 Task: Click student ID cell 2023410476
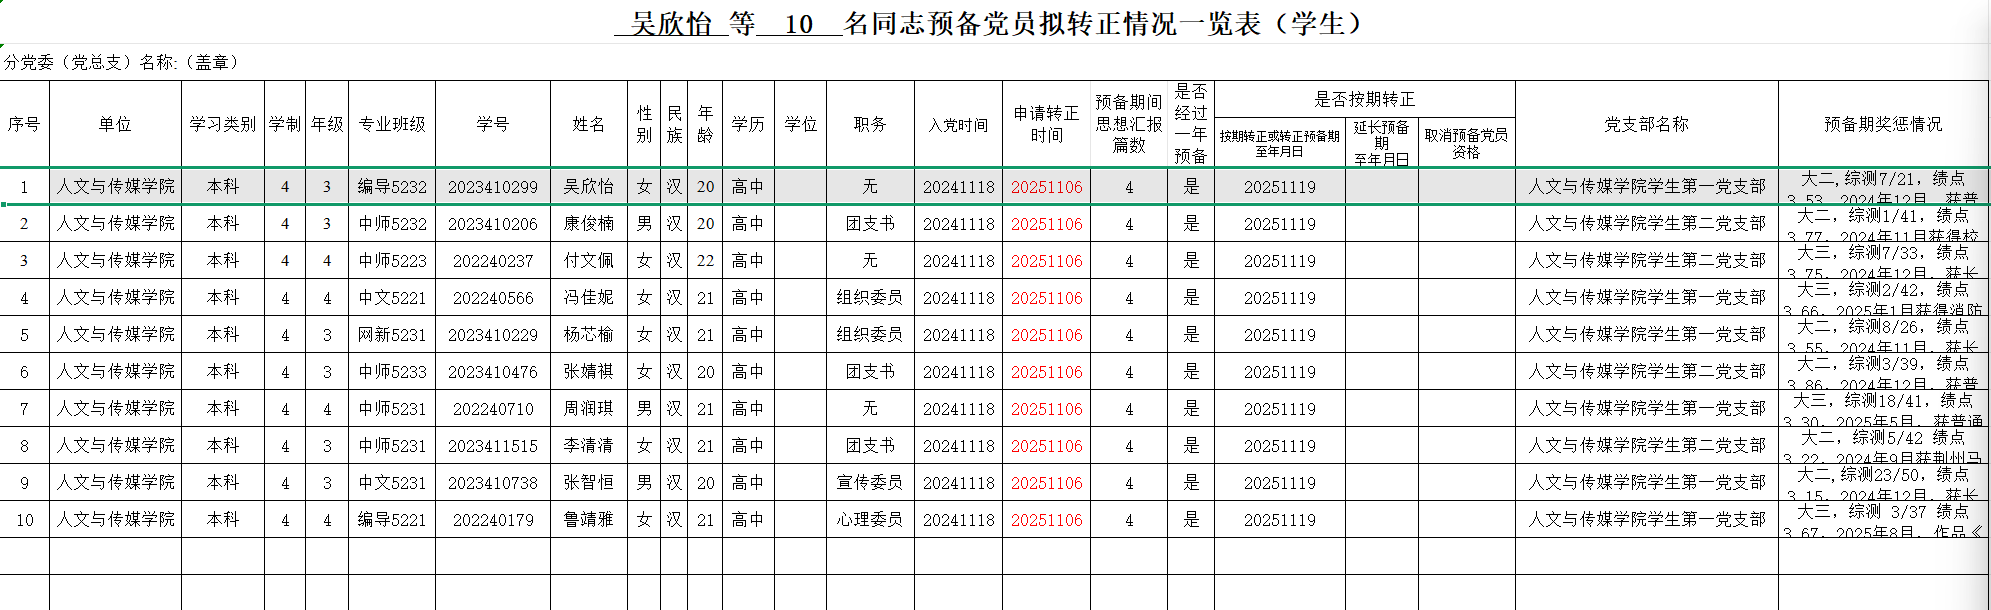click(492, 372)
